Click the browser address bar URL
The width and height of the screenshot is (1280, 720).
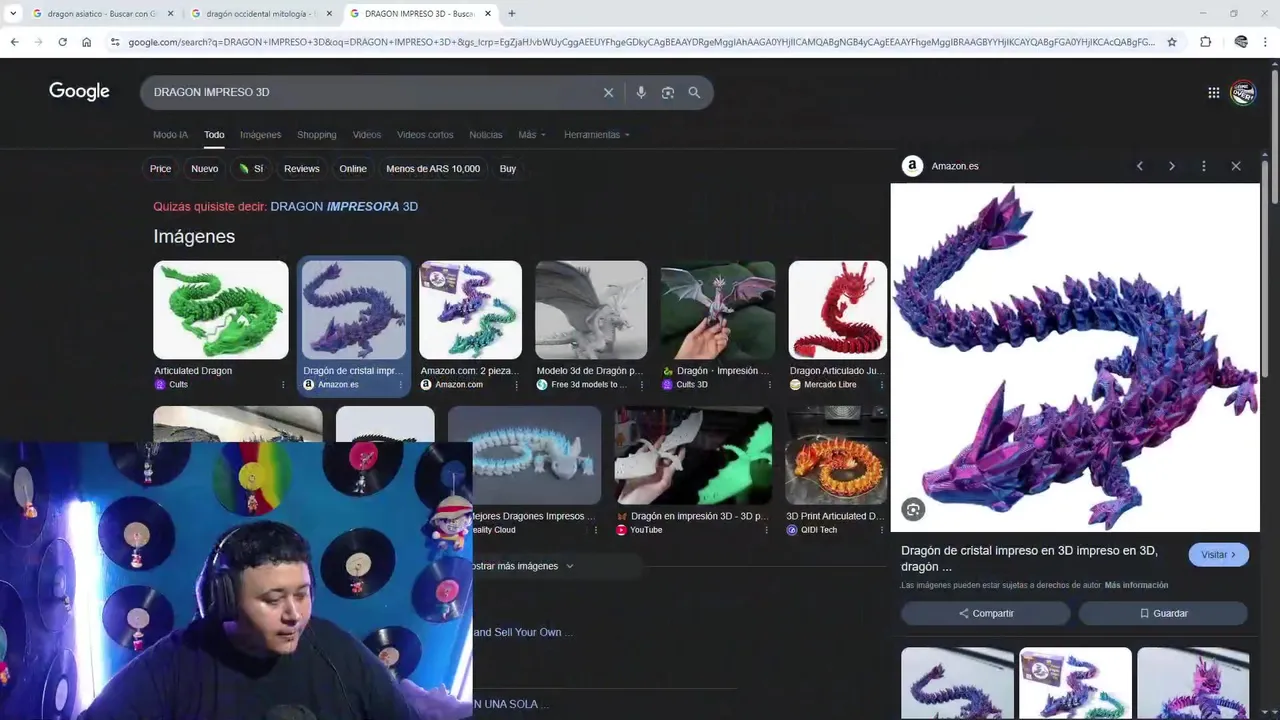click(640, 42)
